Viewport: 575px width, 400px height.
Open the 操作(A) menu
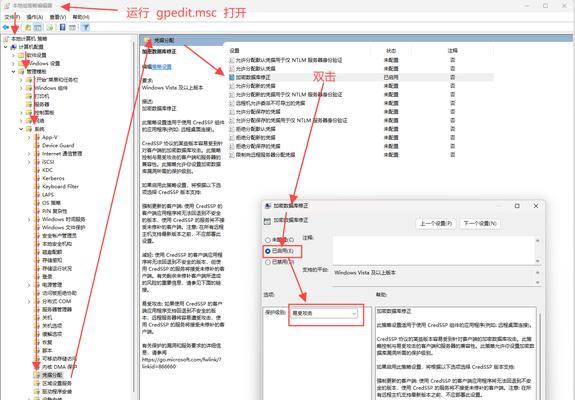[34, 17]
